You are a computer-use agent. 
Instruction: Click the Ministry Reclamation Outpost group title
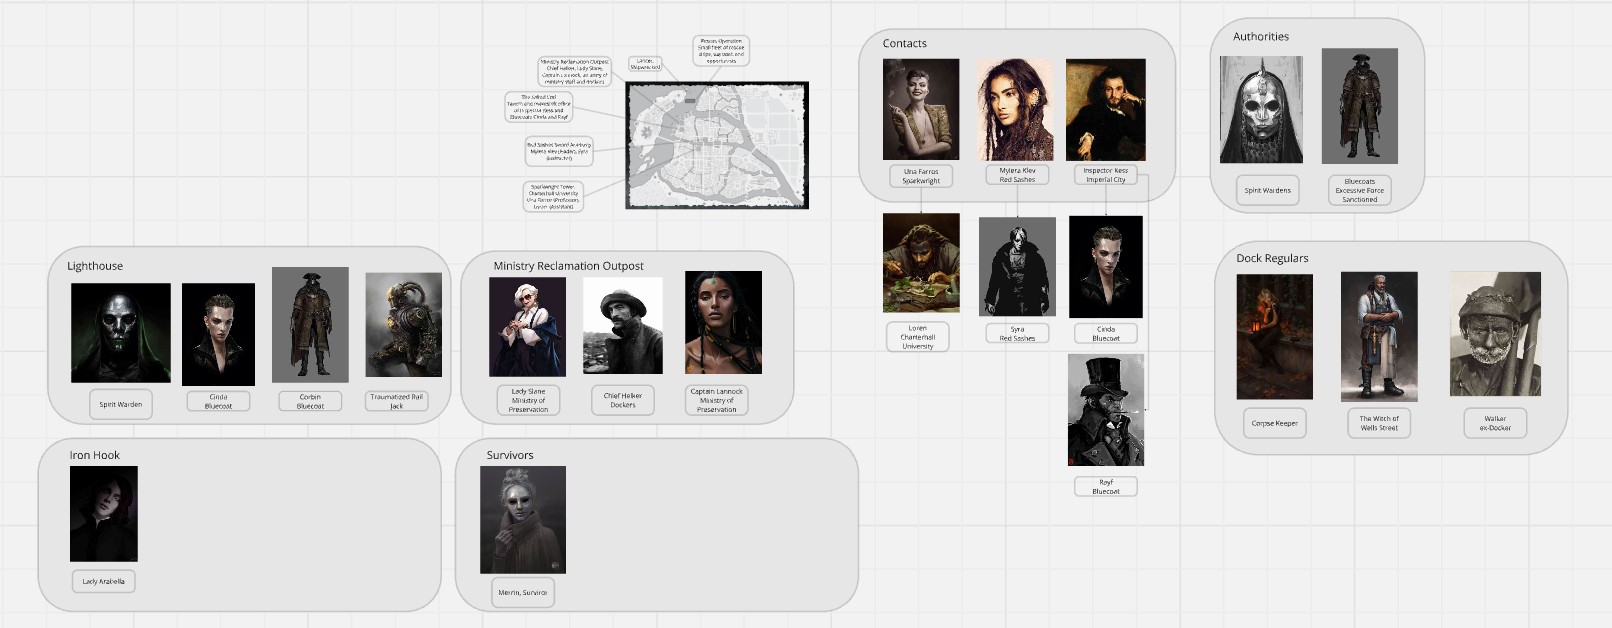coord(568,266)
